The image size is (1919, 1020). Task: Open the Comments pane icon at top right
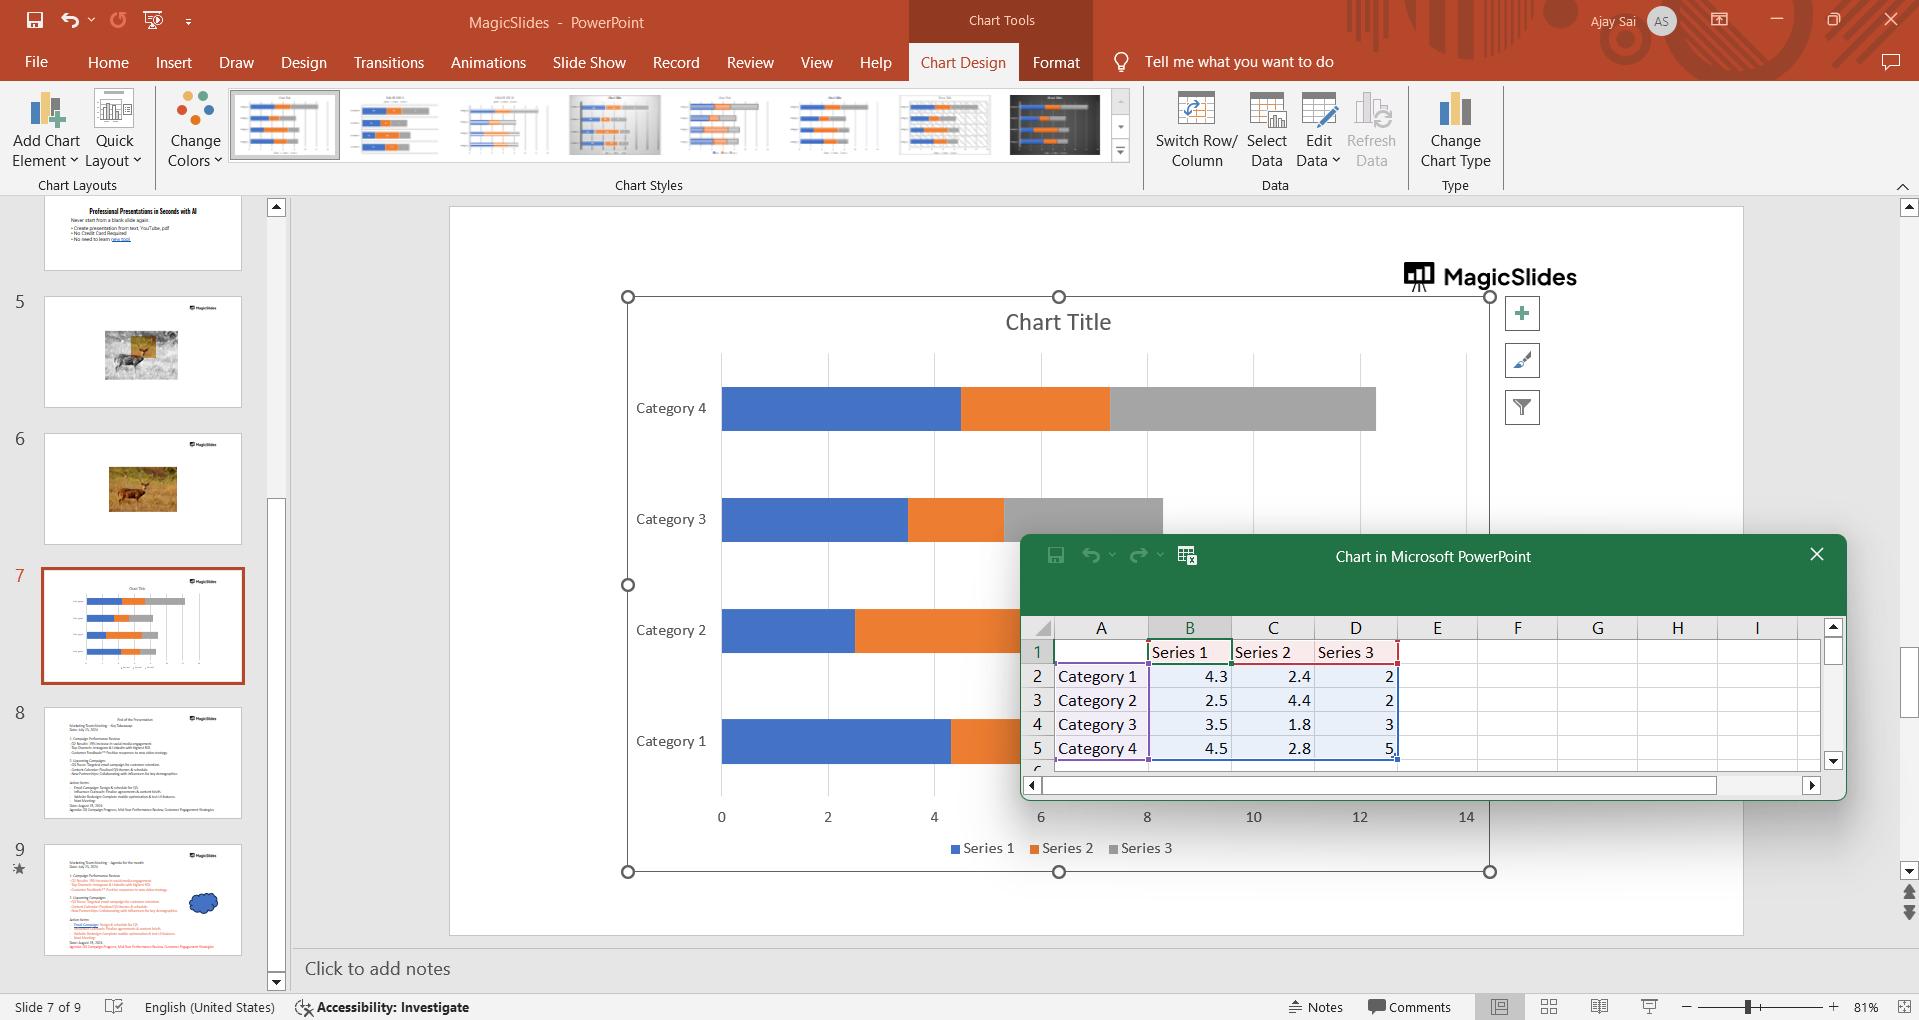coord(1890,62)
